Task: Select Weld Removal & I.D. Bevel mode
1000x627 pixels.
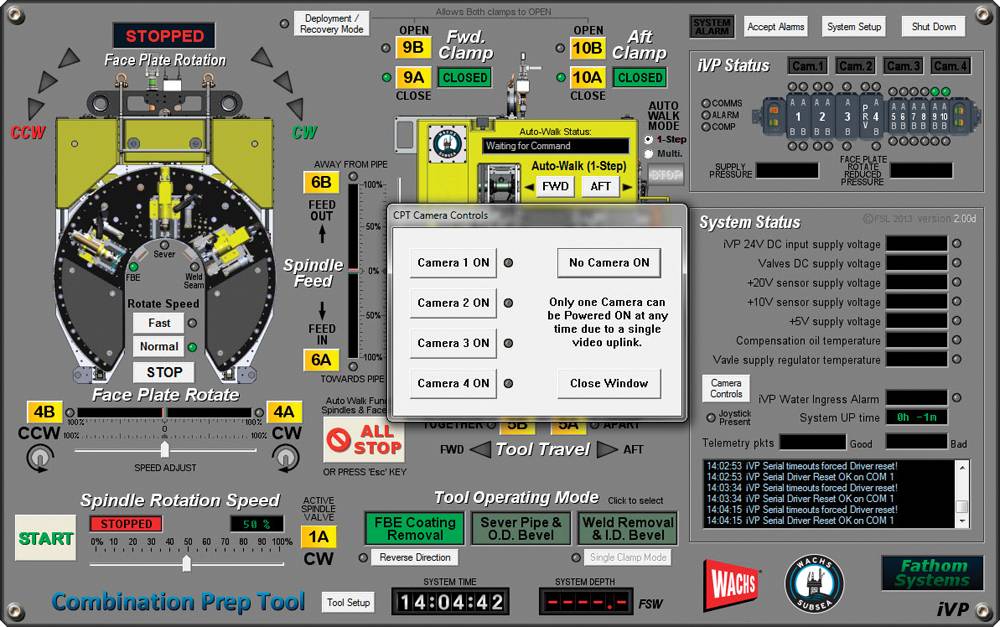Action: tap(628, 528)
